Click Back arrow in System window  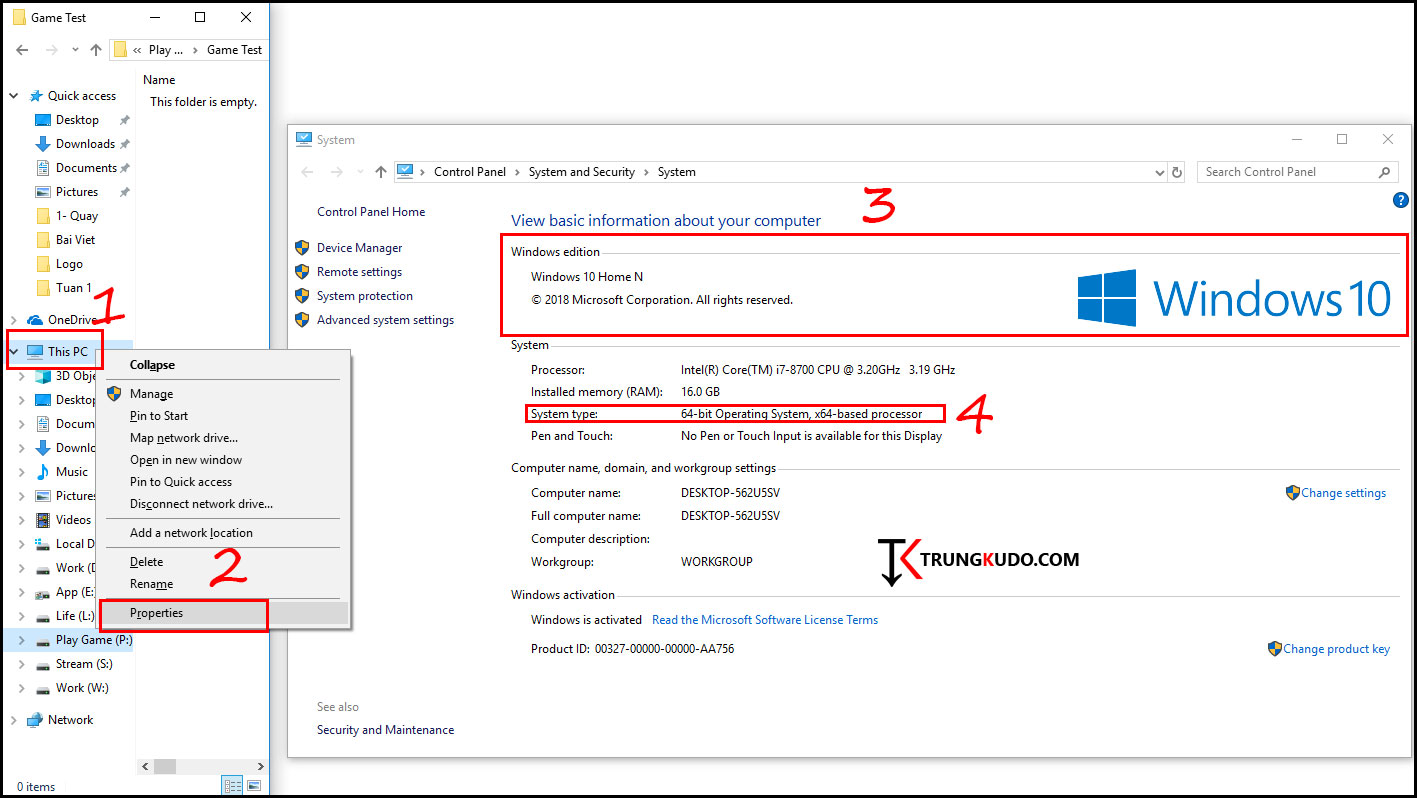[x=309, y=172]
